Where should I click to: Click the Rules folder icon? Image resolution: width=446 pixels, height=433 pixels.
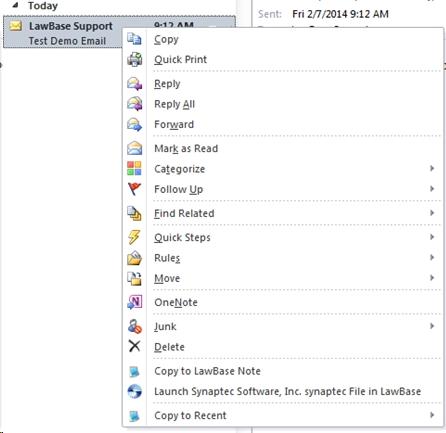click(x=134, y=258)
